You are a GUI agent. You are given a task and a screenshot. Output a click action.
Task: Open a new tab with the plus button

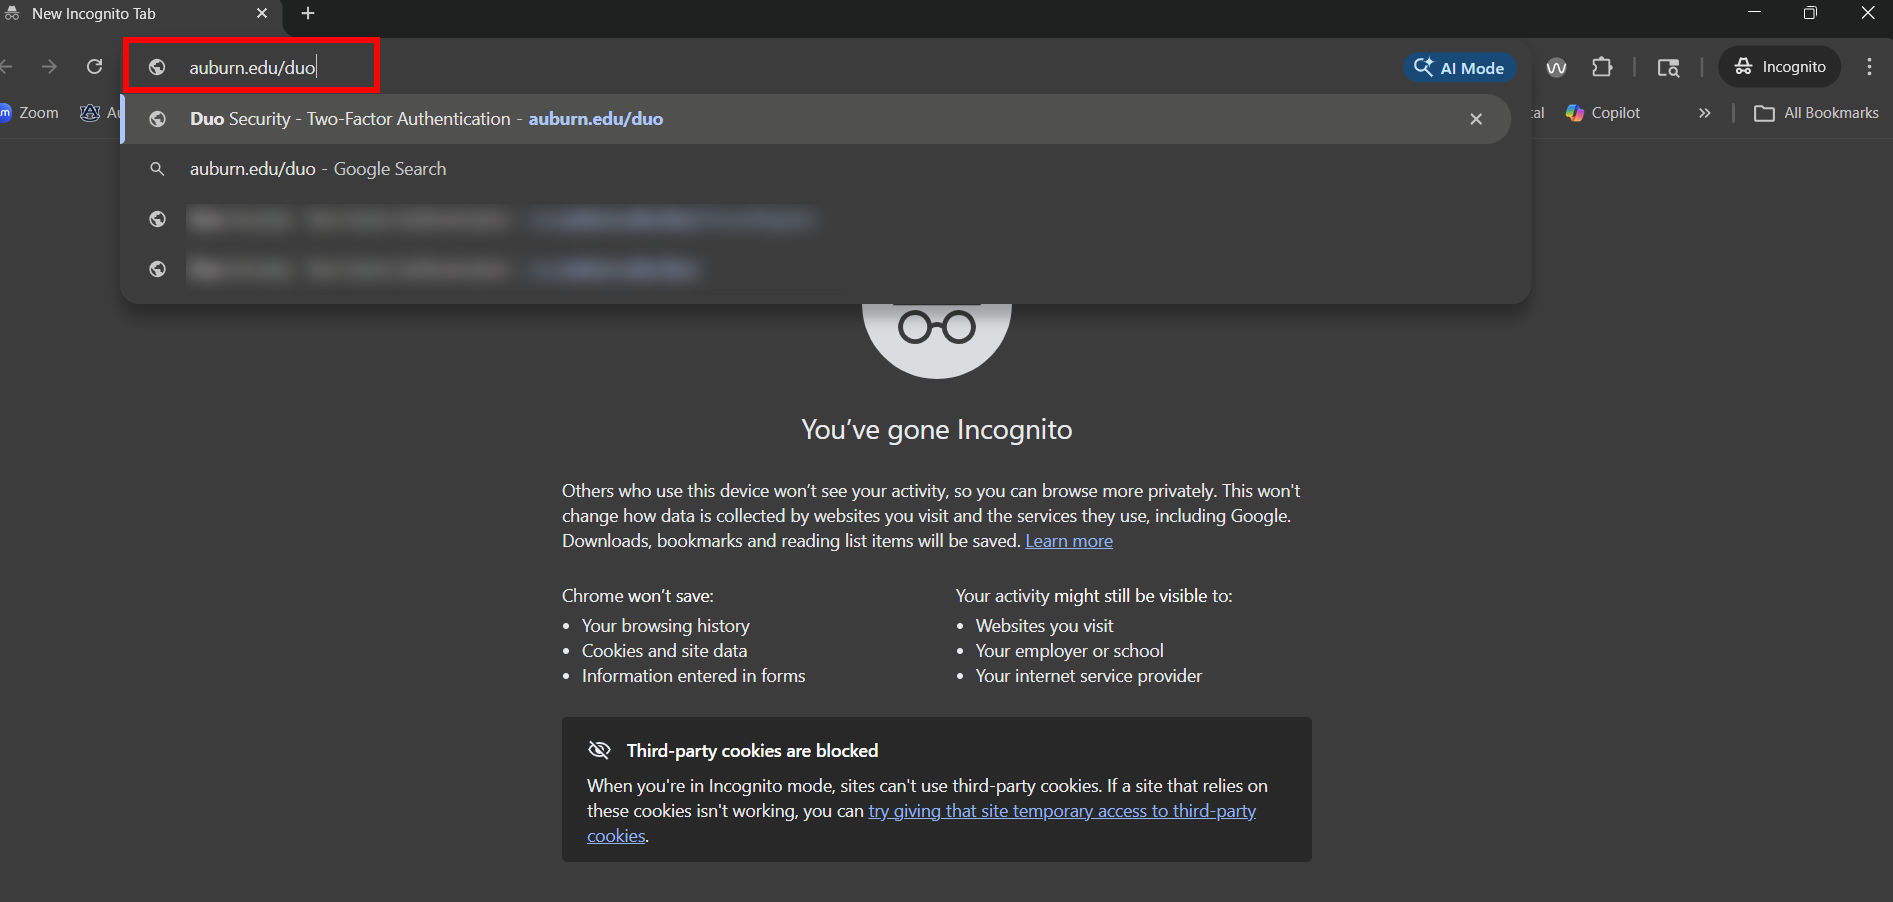(x=308, y=14)
